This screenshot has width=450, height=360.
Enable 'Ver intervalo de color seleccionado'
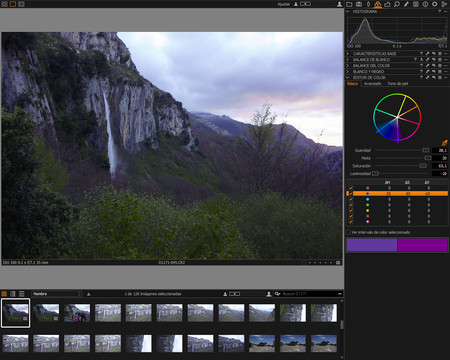[x=349, y=232]
